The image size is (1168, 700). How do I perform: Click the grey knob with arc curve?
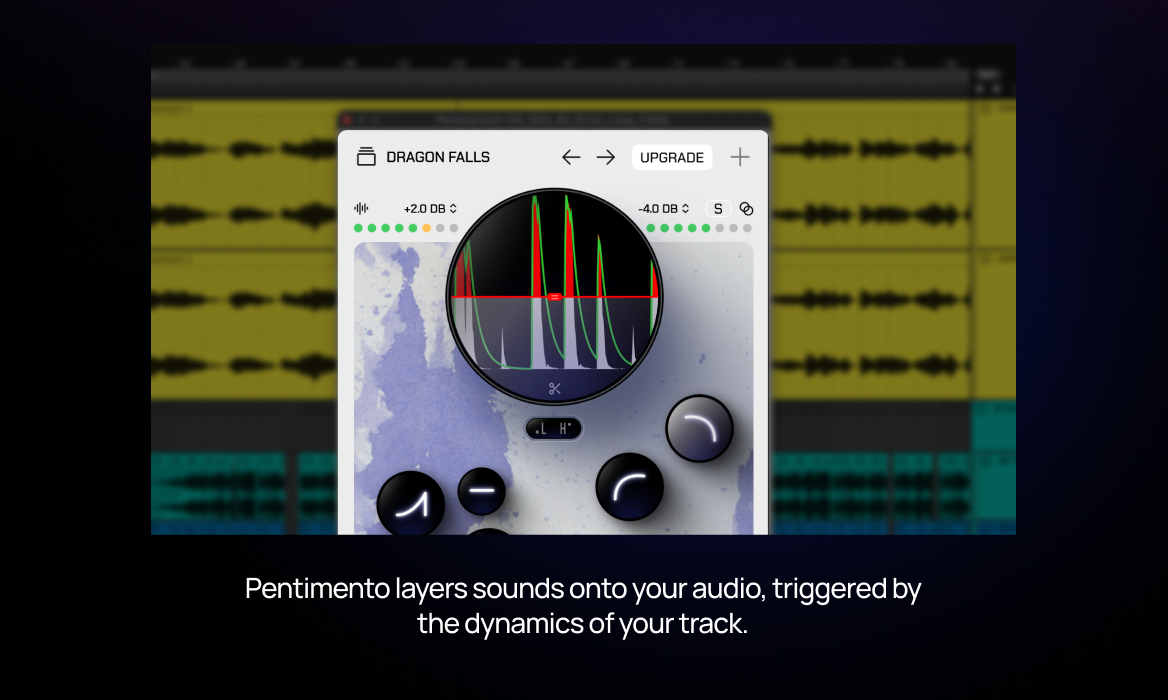click(699, 428)
